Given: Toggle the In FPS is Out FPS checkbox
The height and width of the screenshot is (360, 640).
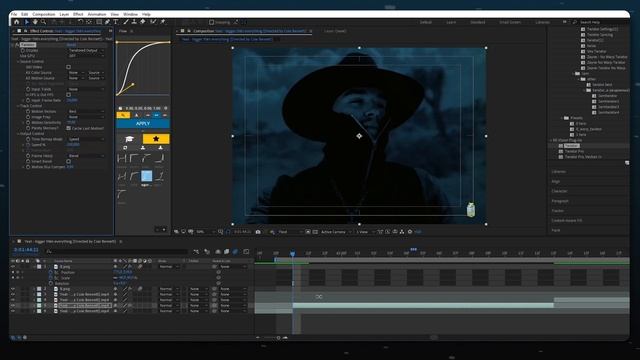Looking at the screenshot, I should 69,95.
